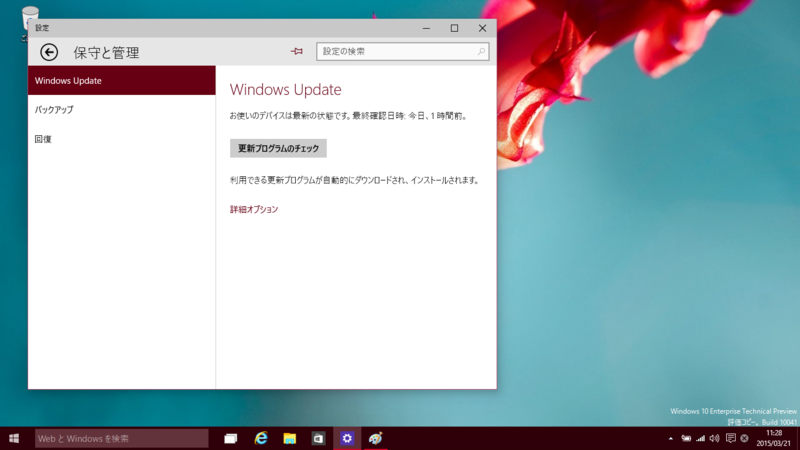Viewport: 800px width, 450px height.
Task: Minimize the 設定 window
Action: point(426,28)
